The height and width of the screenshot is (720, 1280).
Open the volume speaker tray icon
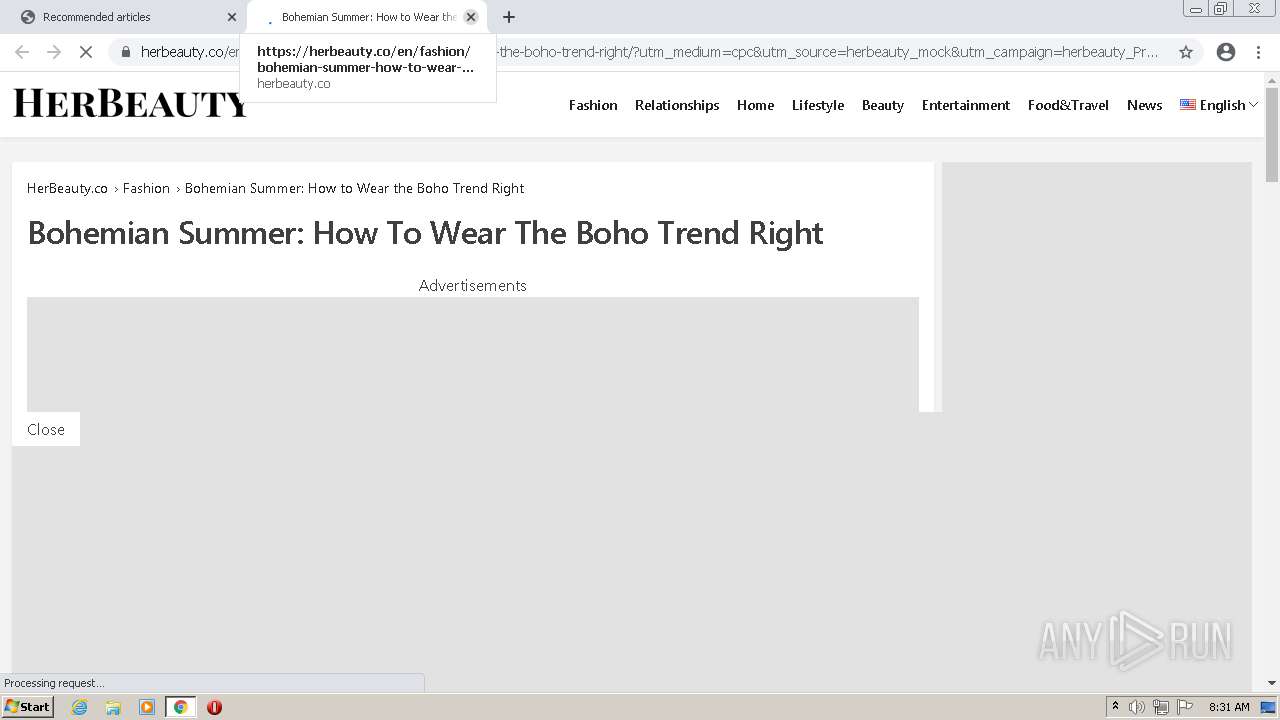[1137, 707]
